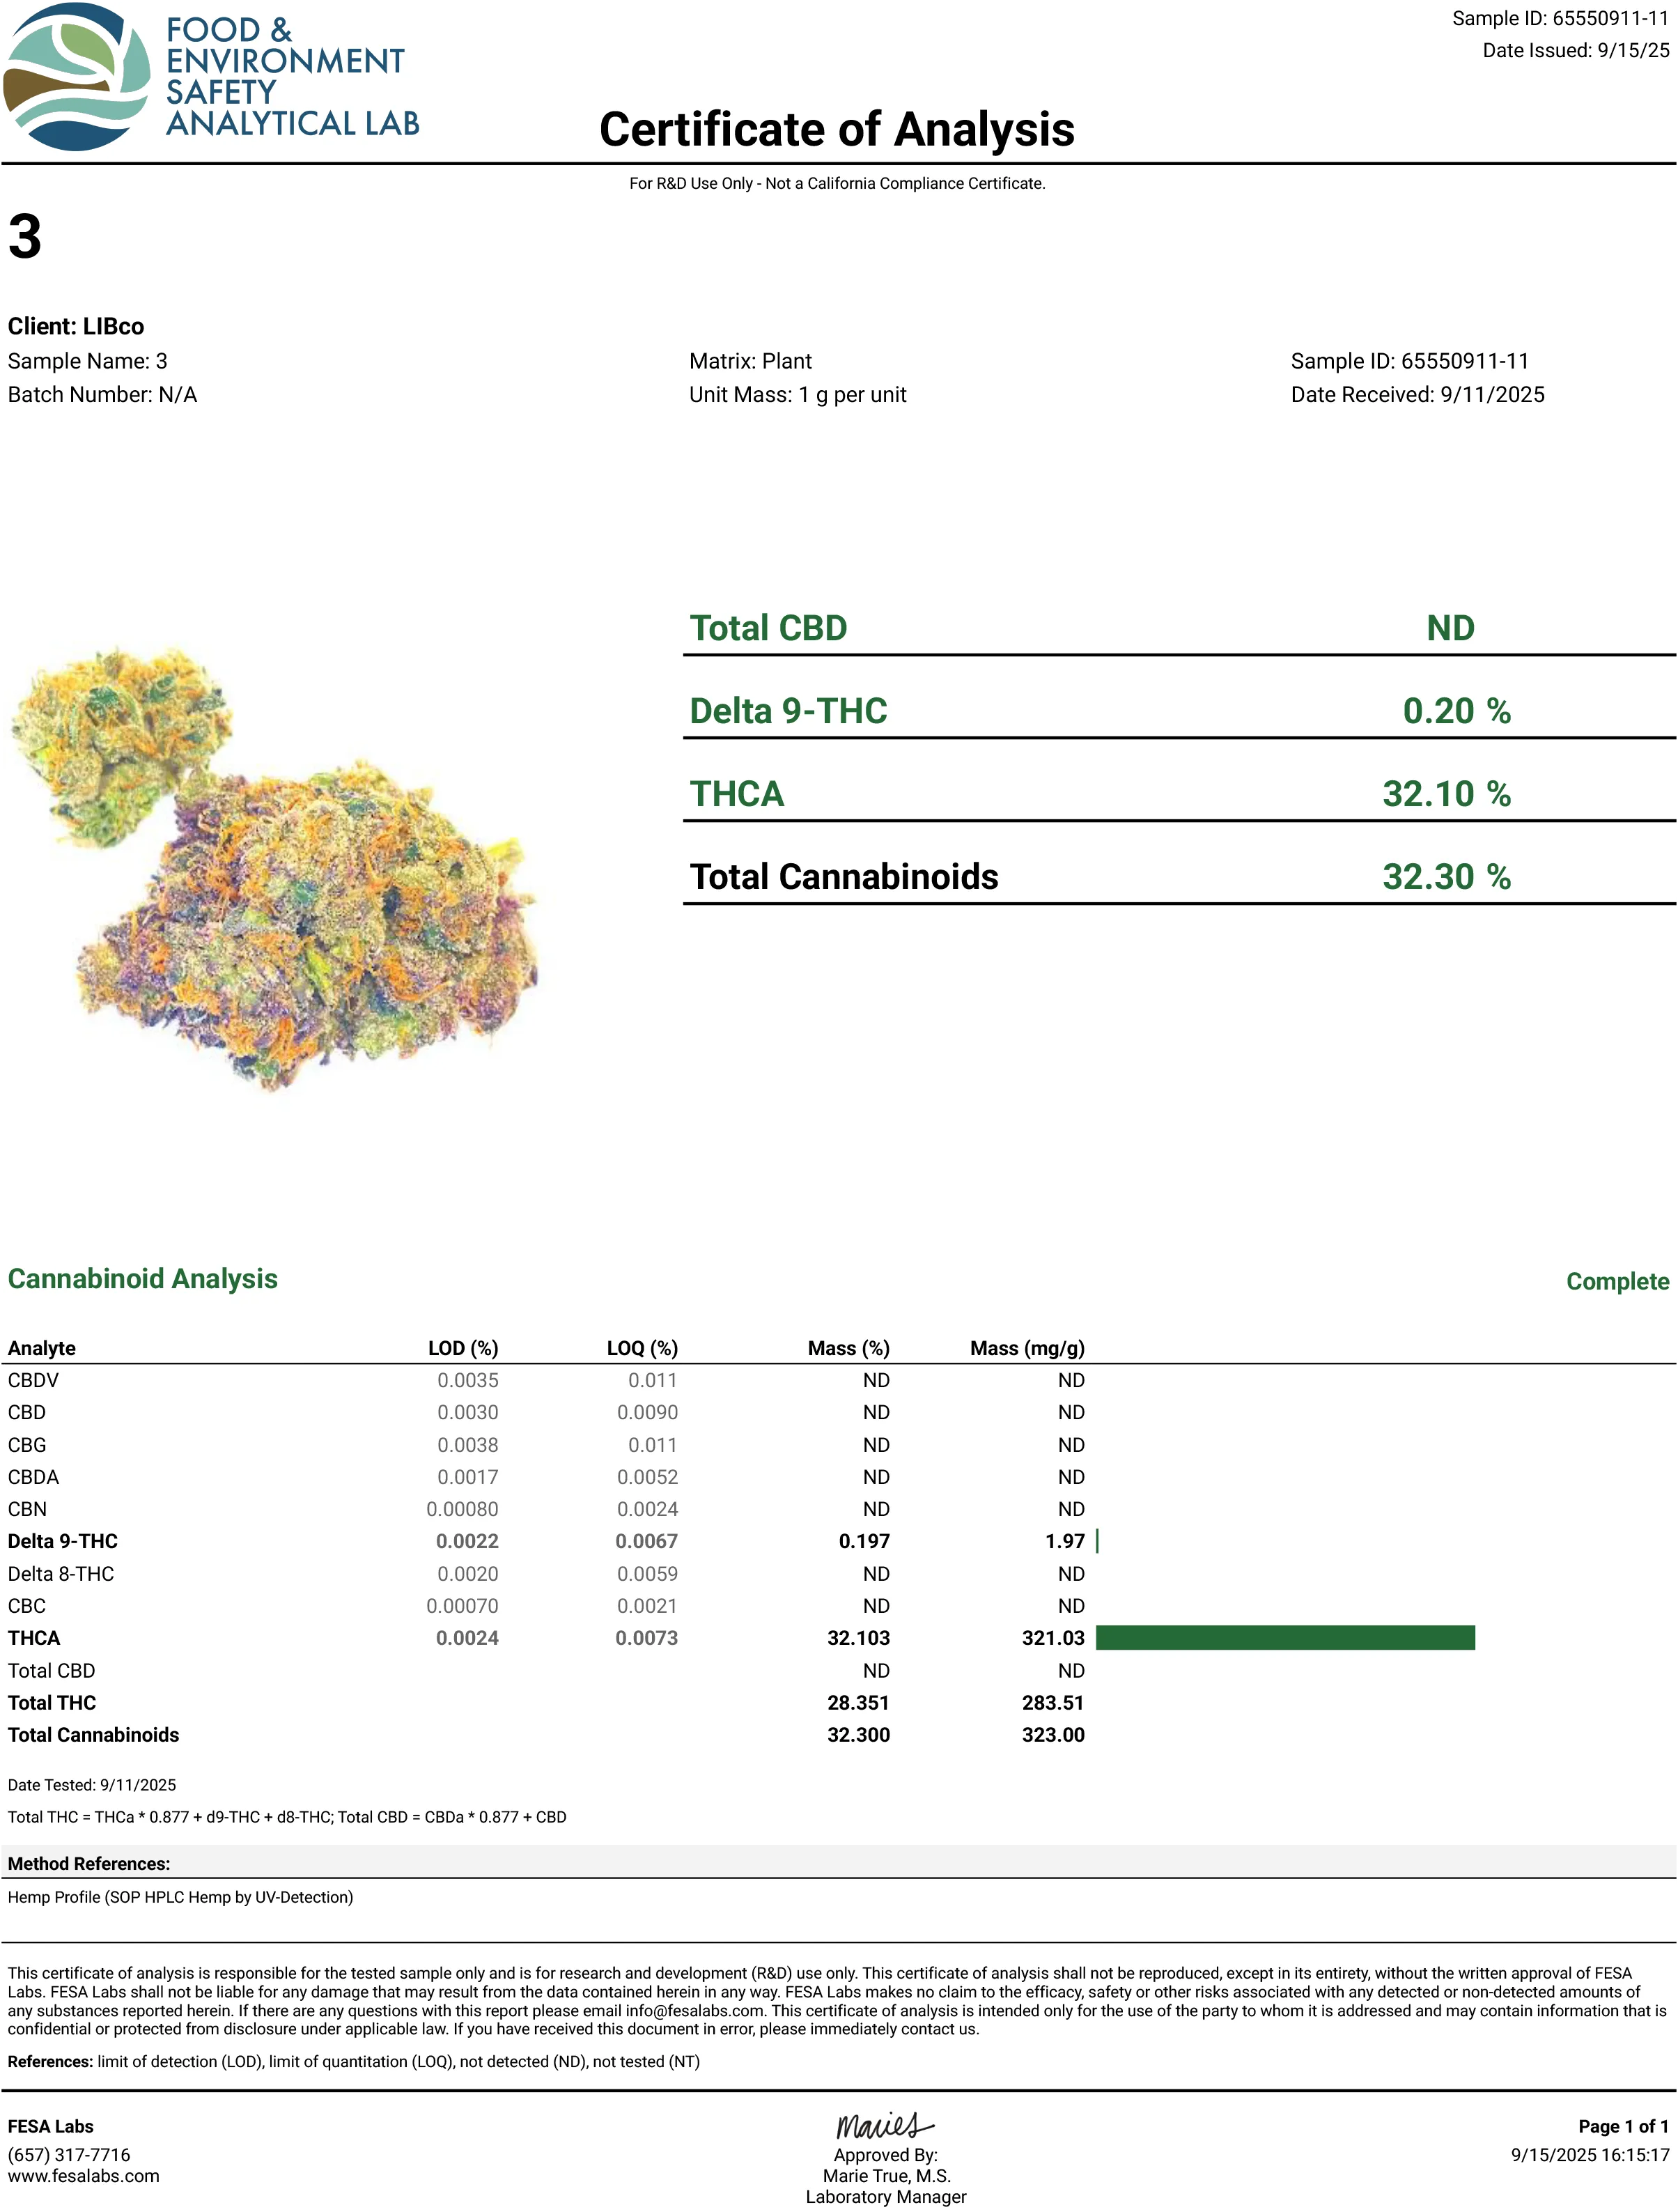The image size is (1678, 2212).
Task: Select the Delta 9-THC 0.20% summary value
Action: coord(1457,712)
